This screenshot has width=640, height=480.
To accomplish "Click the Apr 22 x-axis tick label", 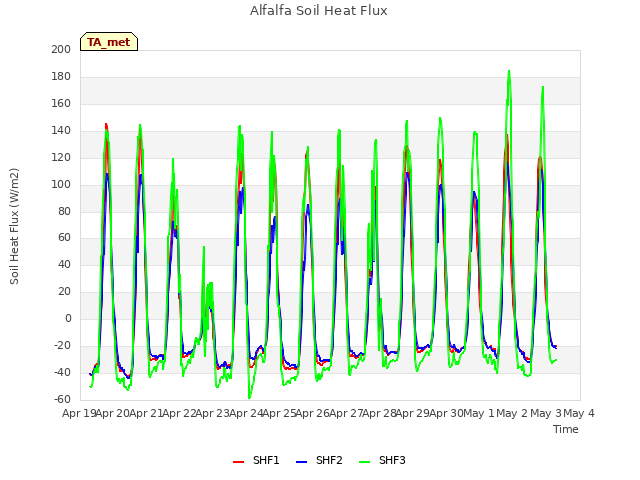I will point(180,413).
